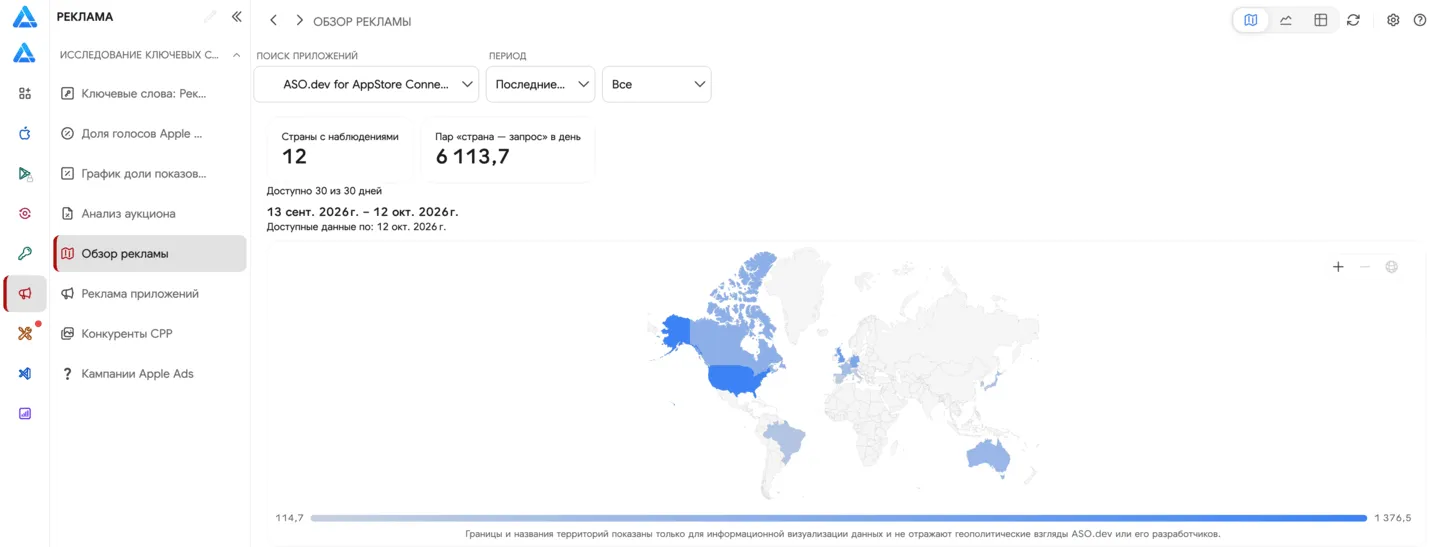Click the ОБЗОР РЕКЛАМЫ breadcrumb title
This screenshot has width=1440, height=547.
[362, 21]
